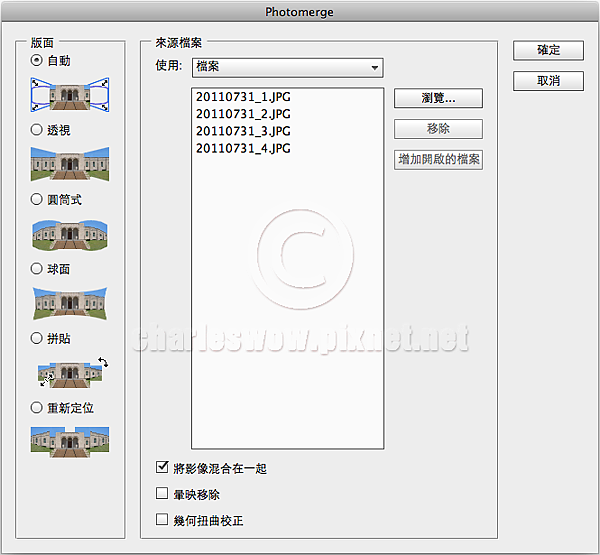The height and width of the screenshot is (555, 600).
Task: Select file 20110731_3.JPG in the list
Action: [243, 131]
